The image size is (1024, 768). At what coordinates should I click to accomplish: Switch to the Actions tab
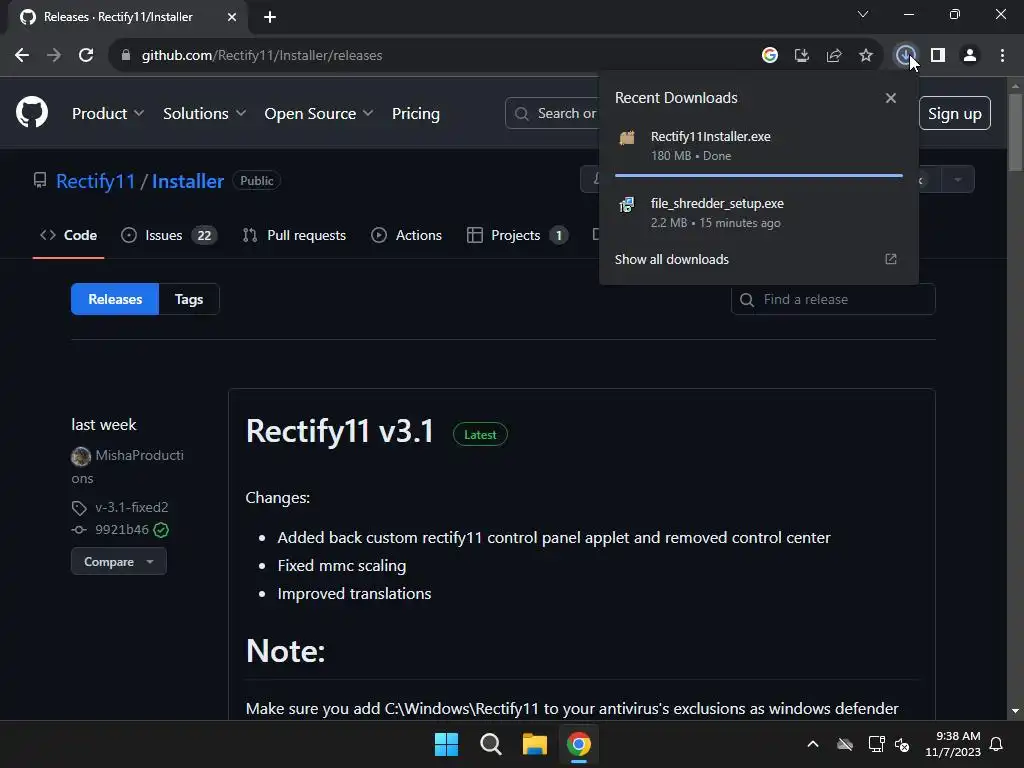pos(406,235)
